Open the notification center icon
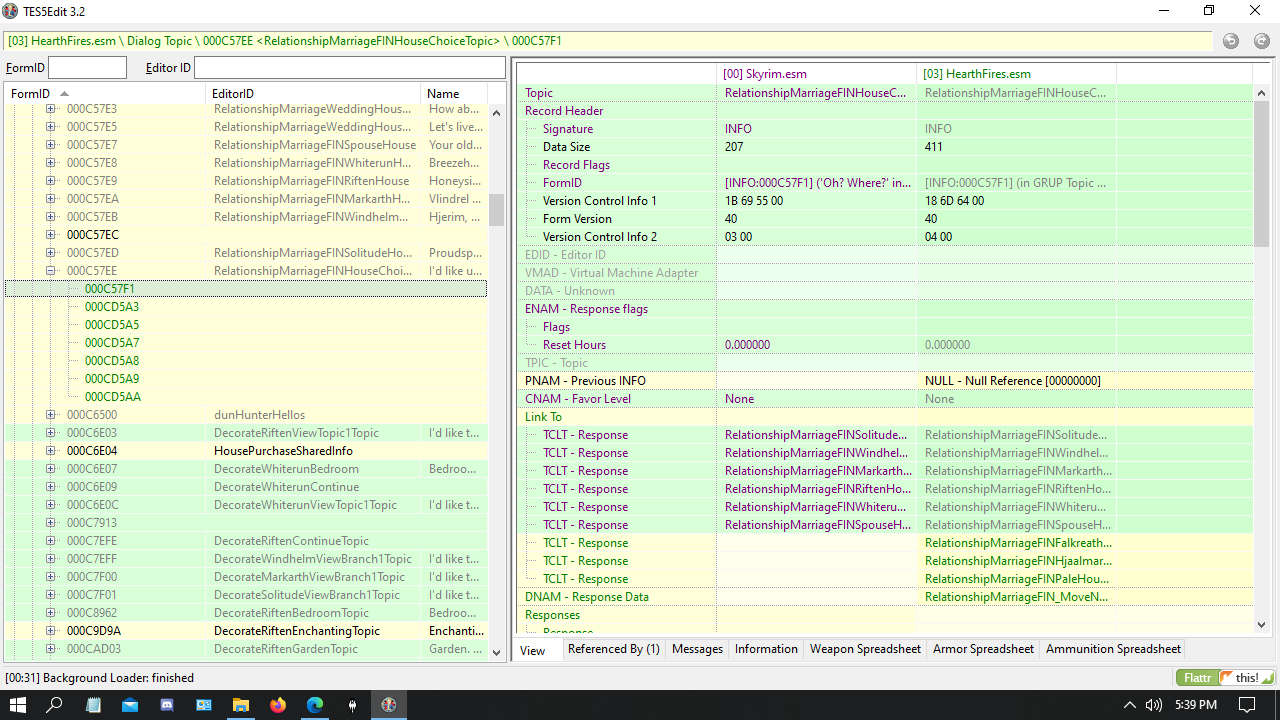This screenshot has height=720, width=1280. click(x=1247, y=705)
